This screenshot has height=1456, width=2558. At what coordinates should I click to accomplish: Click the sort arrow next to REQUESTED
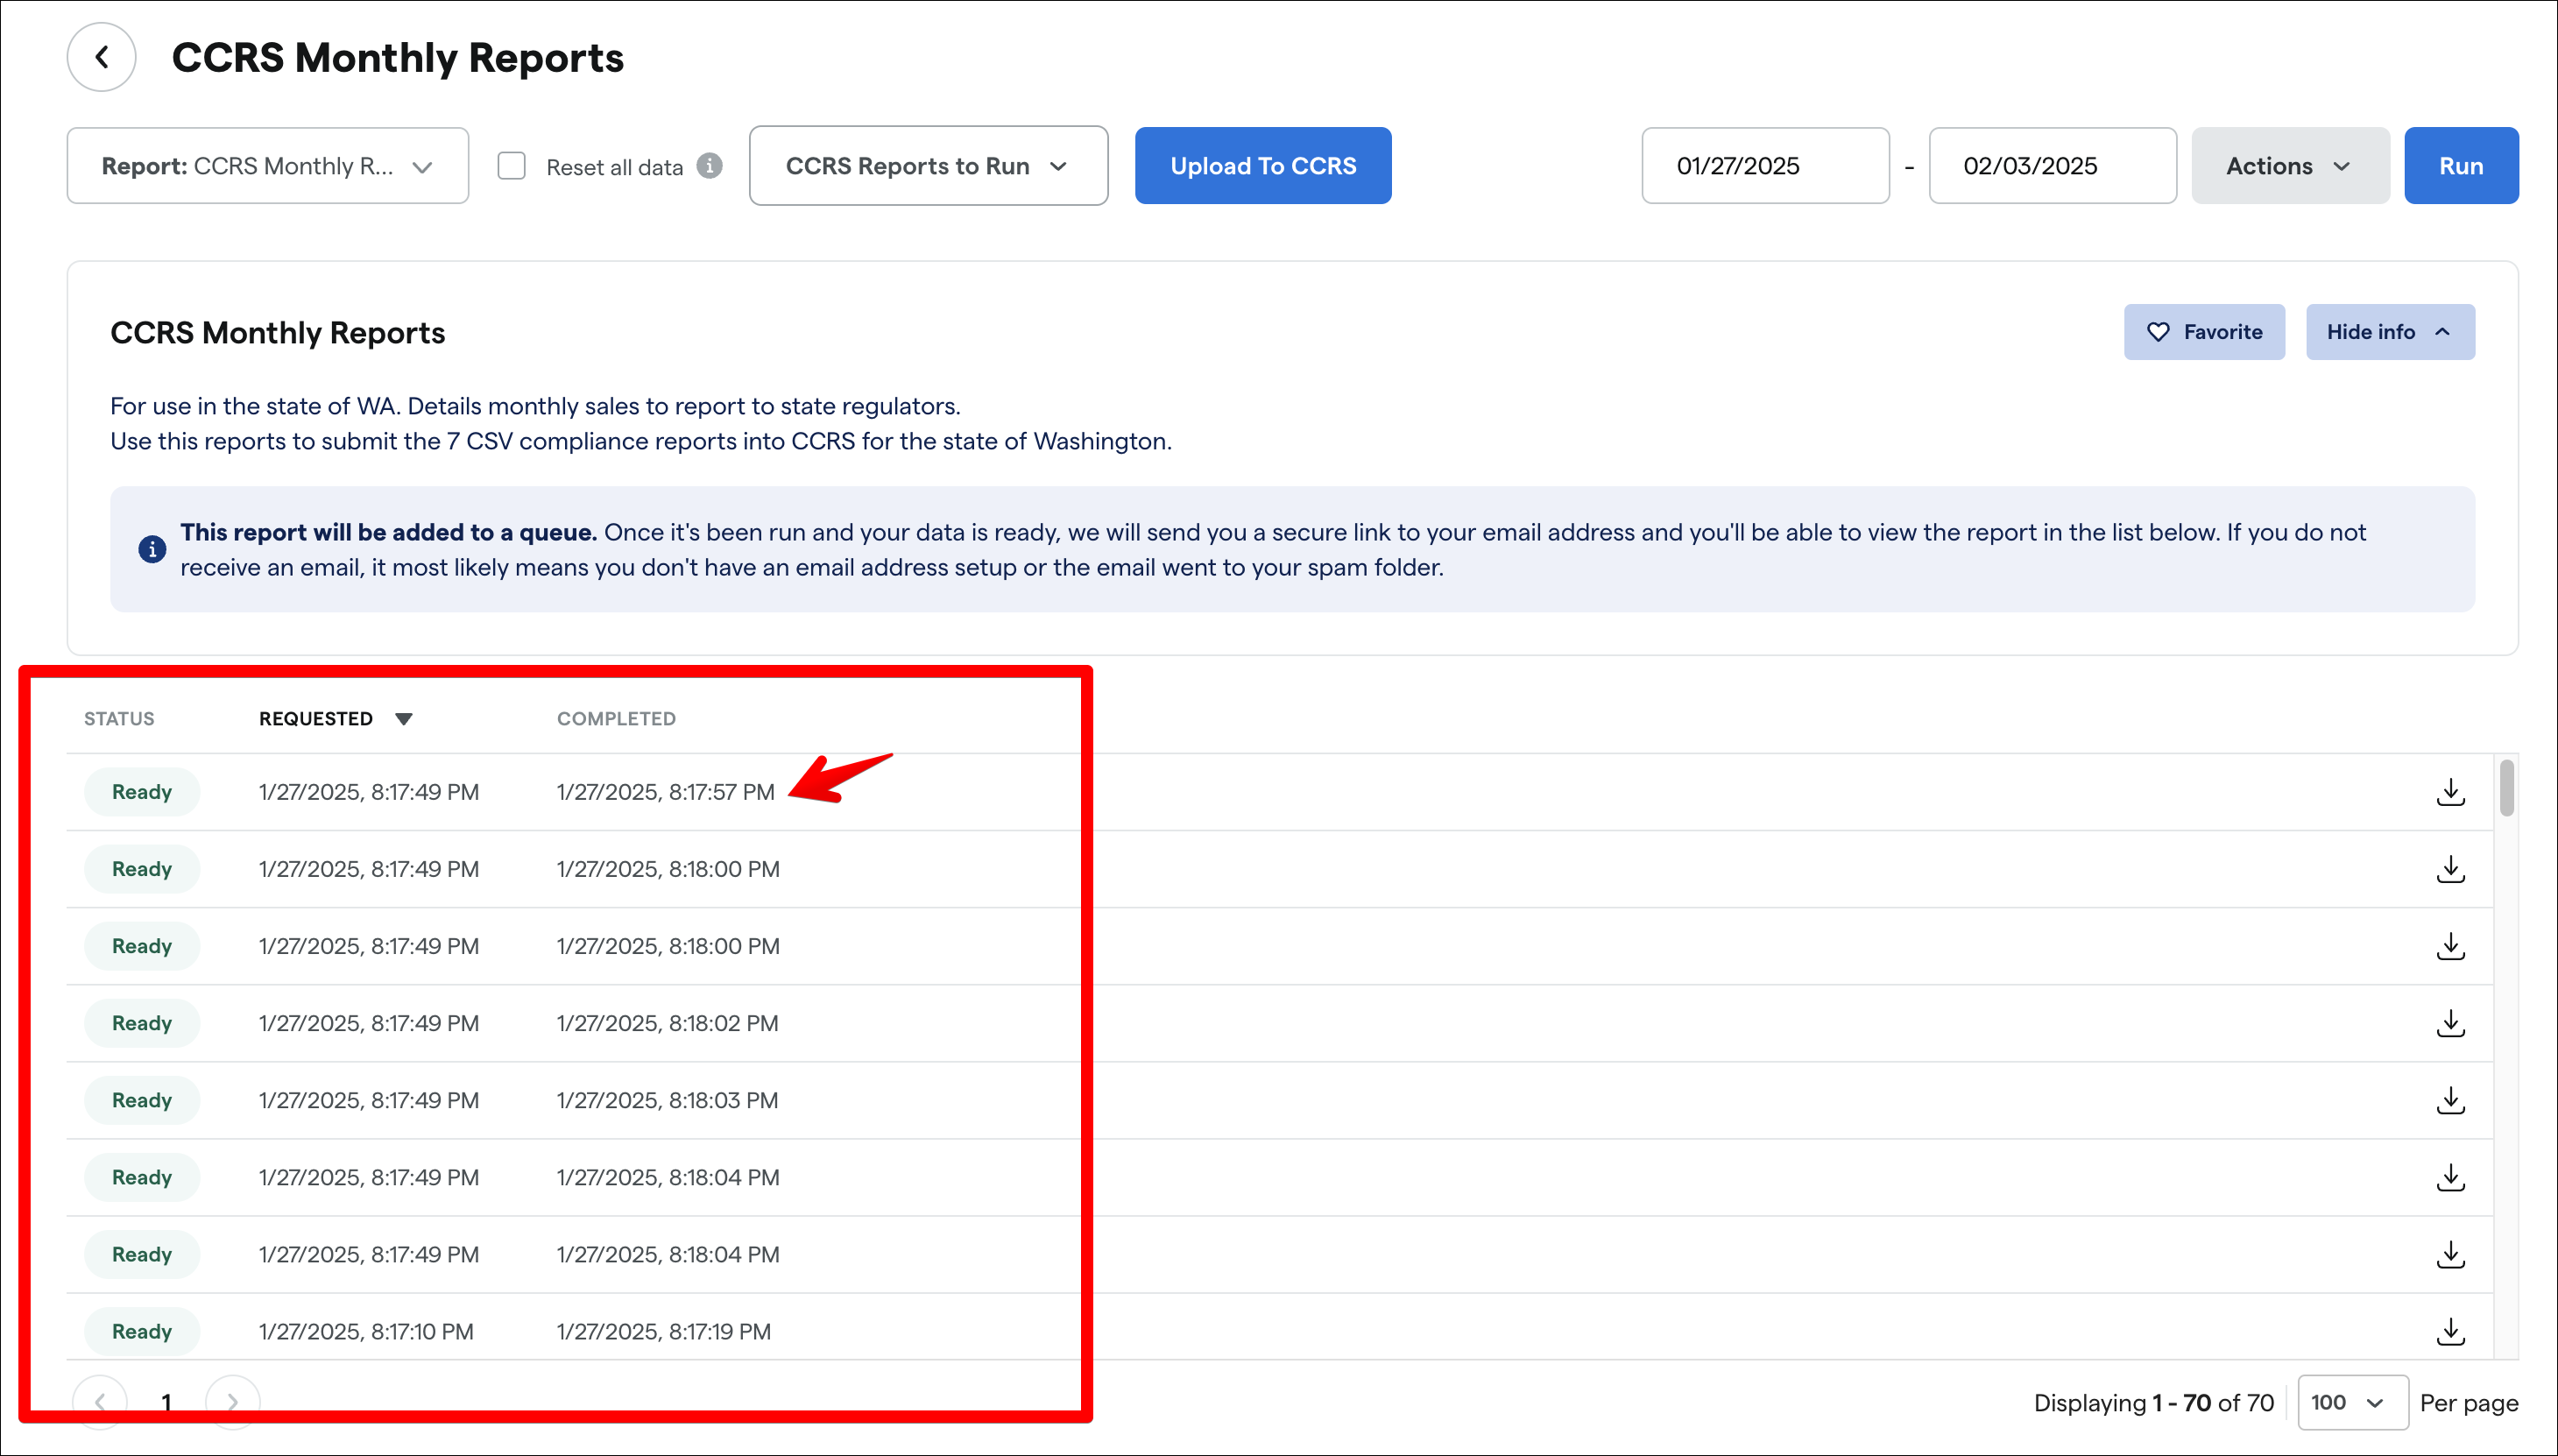404,719
